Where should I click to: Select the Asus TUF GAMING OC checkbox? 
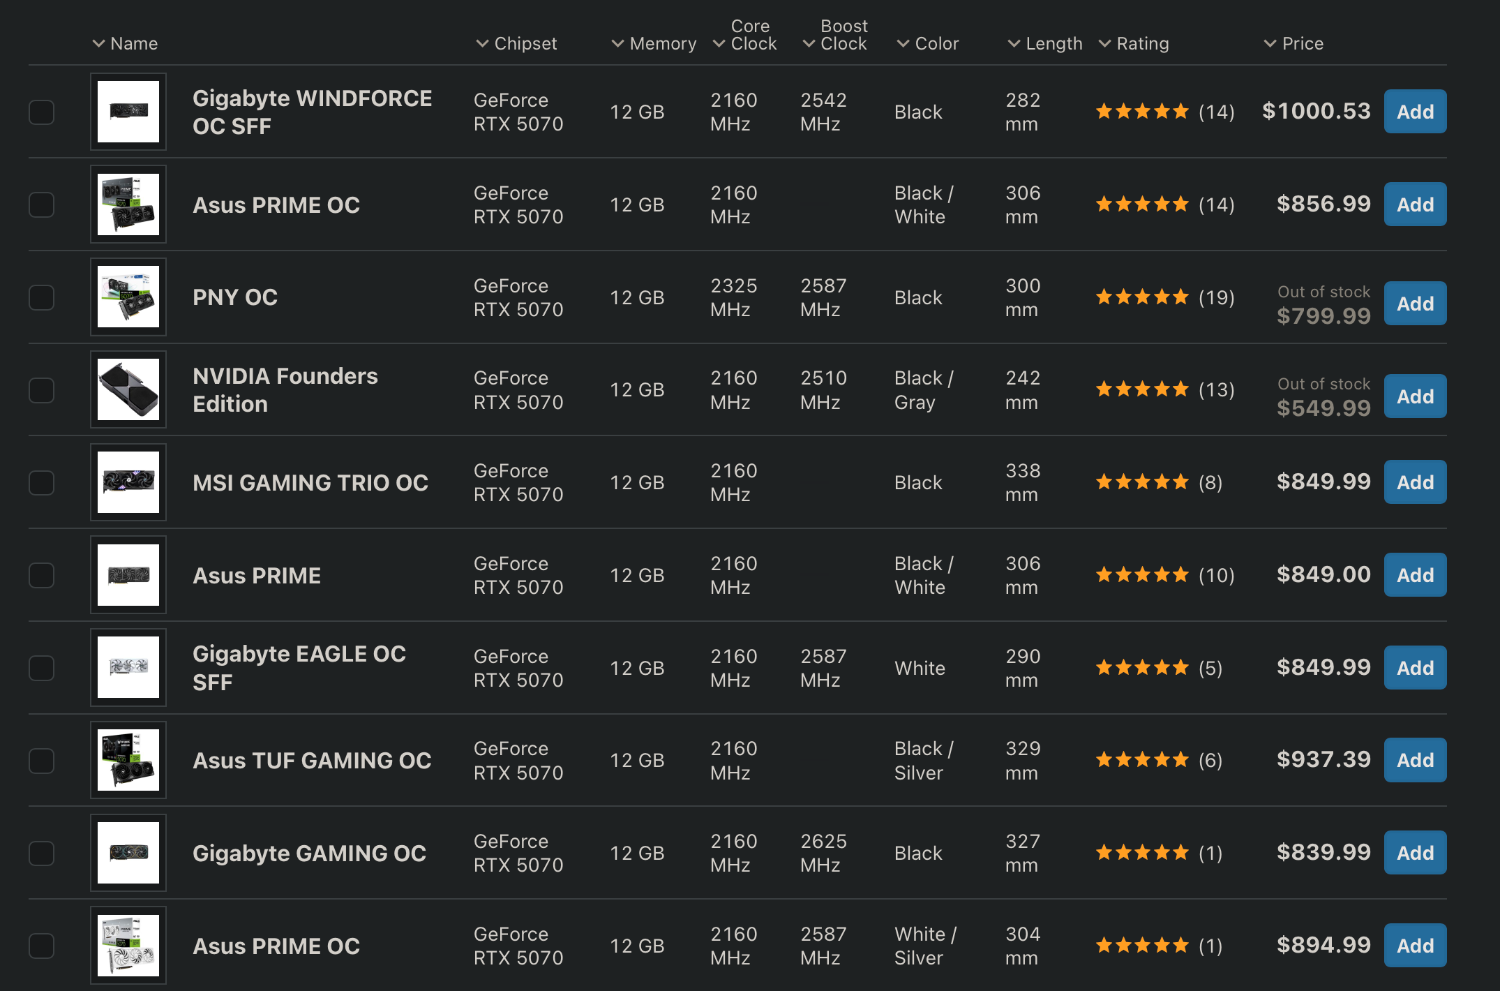pos(41,761)
